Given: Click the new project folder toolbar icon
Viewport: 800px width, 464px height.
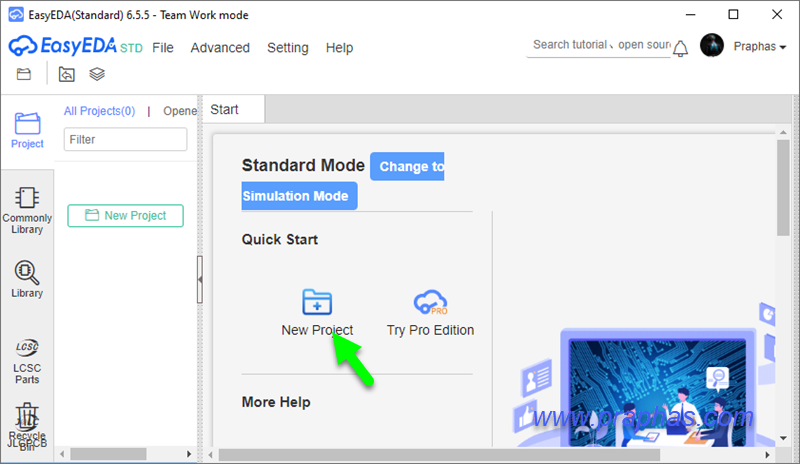Looking at the screenshot, I should (x=24, y=75).
